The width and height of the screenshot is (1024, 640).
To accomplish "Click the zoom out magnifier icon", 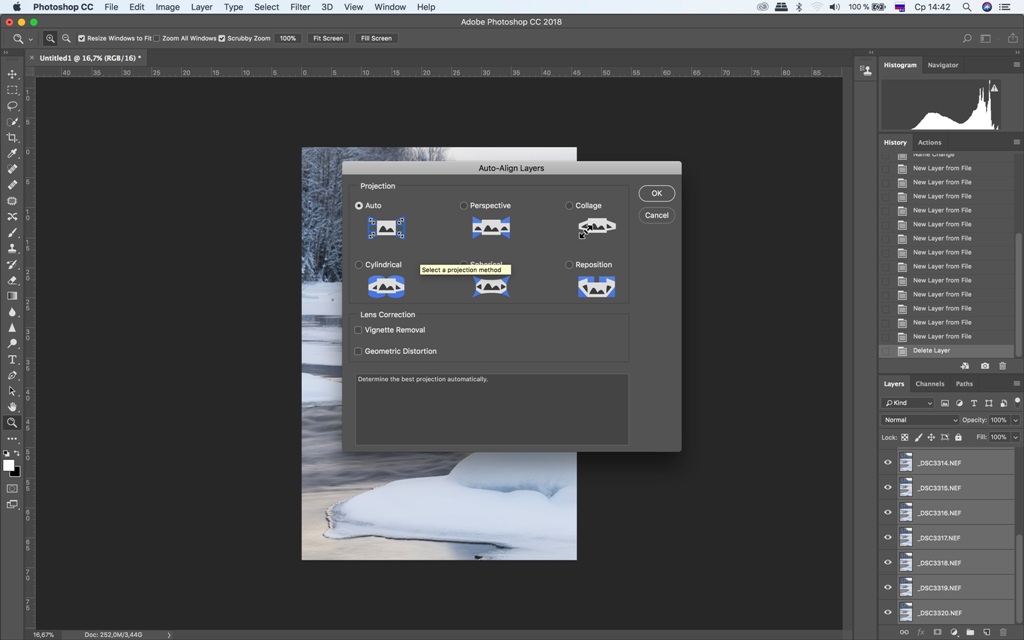I will [x=66, y=38].
